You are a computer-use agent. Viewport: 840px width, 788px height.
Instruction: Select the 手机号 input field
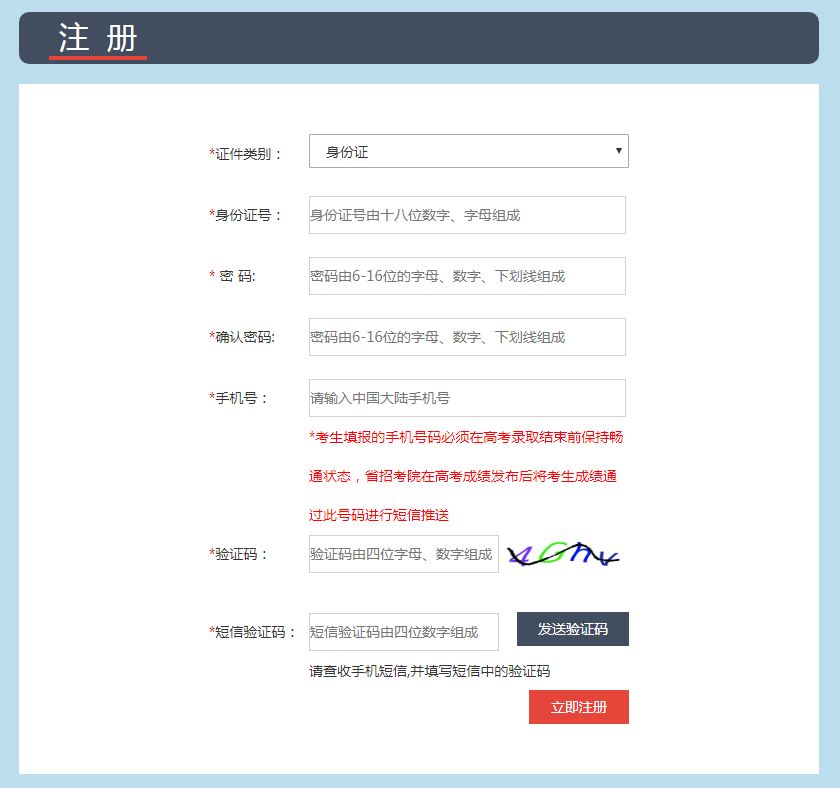(x=467, y=398)
